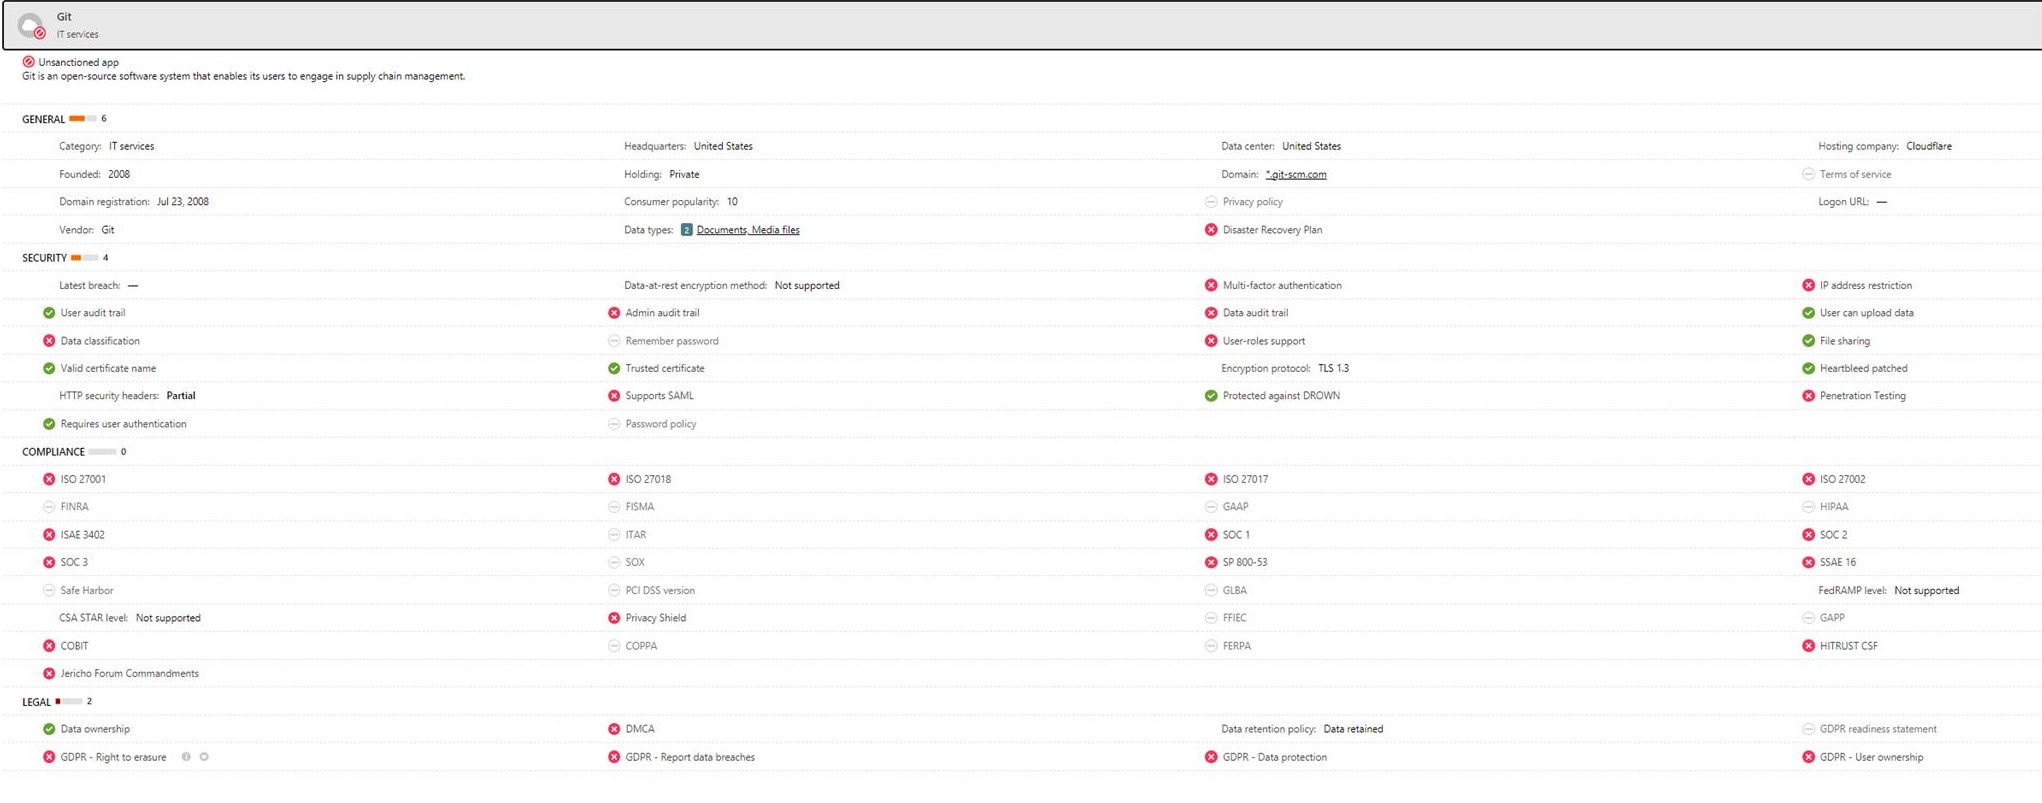The width and height of the screenshot is (2042, 803).
Task: Click the Consumer popularity value 10
Action: pyautogui.click(x=732, y=202)
